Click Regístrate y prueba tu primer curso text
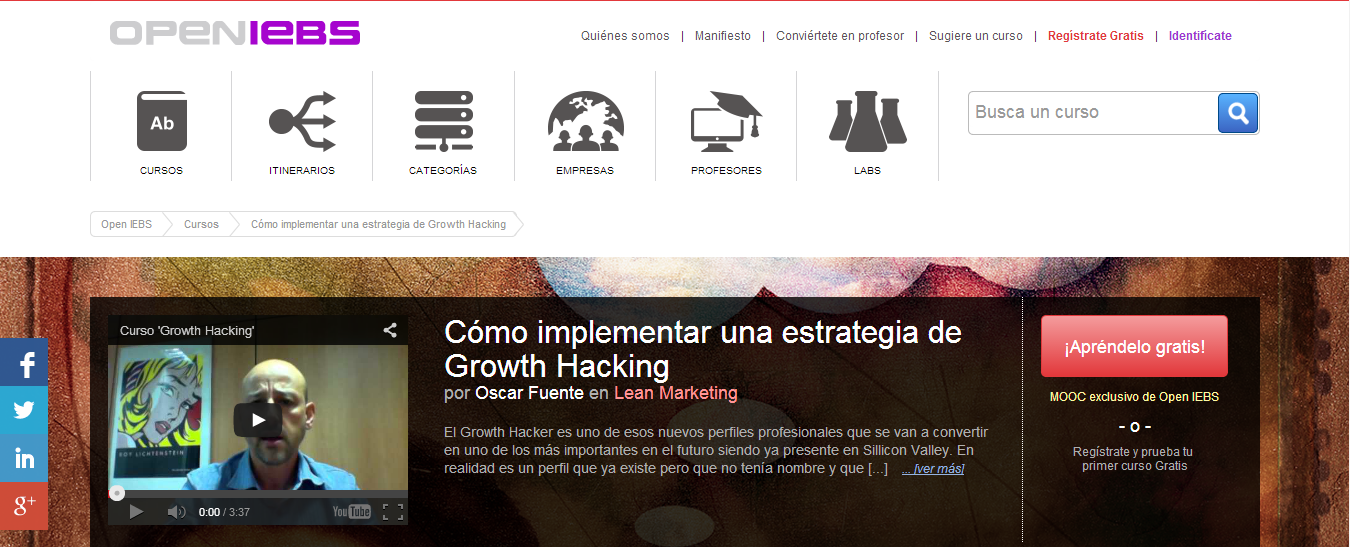The image size is (1350, 547). click(x=1133, y=459)
